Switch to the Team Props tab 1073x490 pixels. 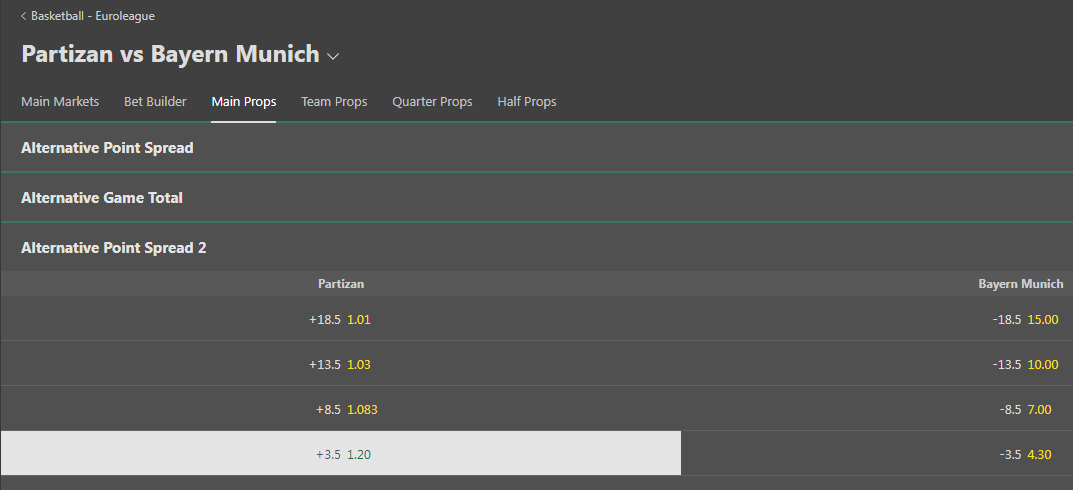(x=334, y=102)
